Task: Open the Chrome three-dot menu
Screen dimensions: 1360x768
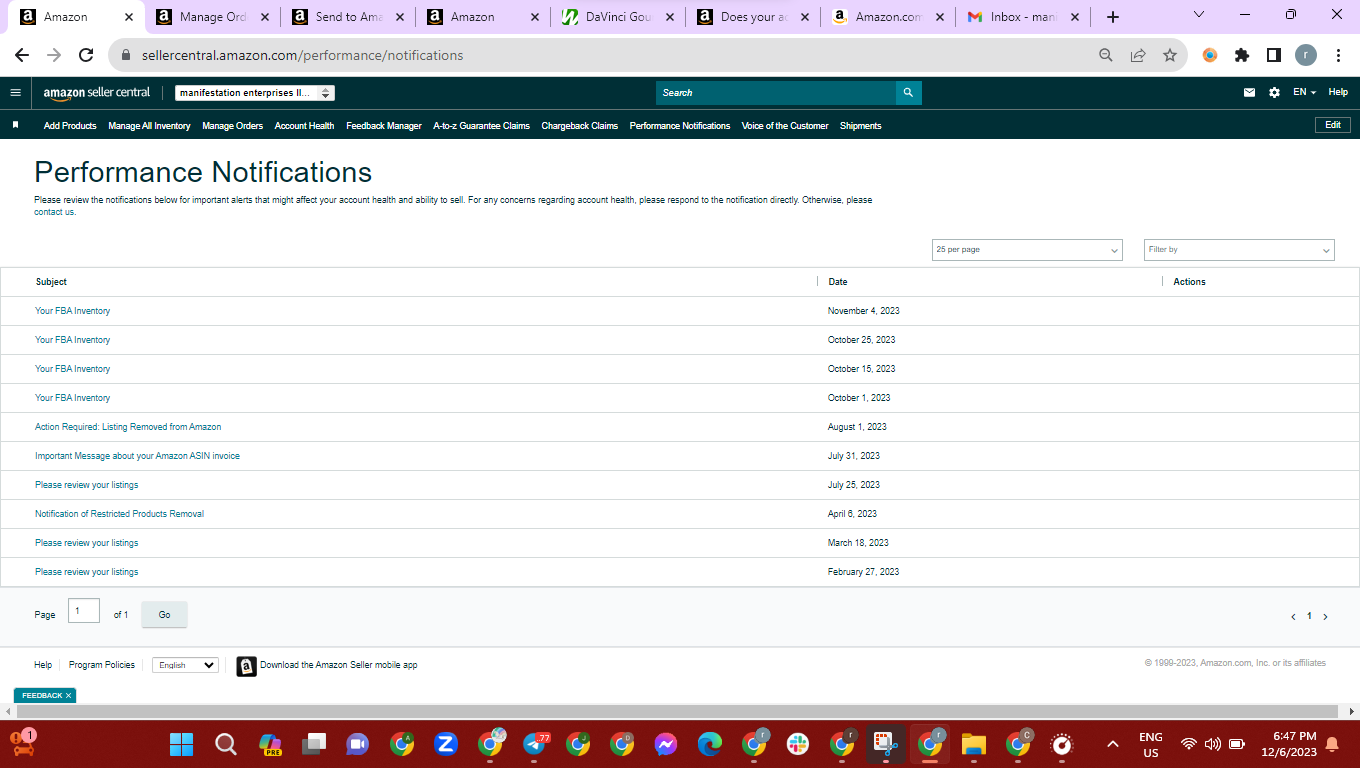Action: point(1338,56)
